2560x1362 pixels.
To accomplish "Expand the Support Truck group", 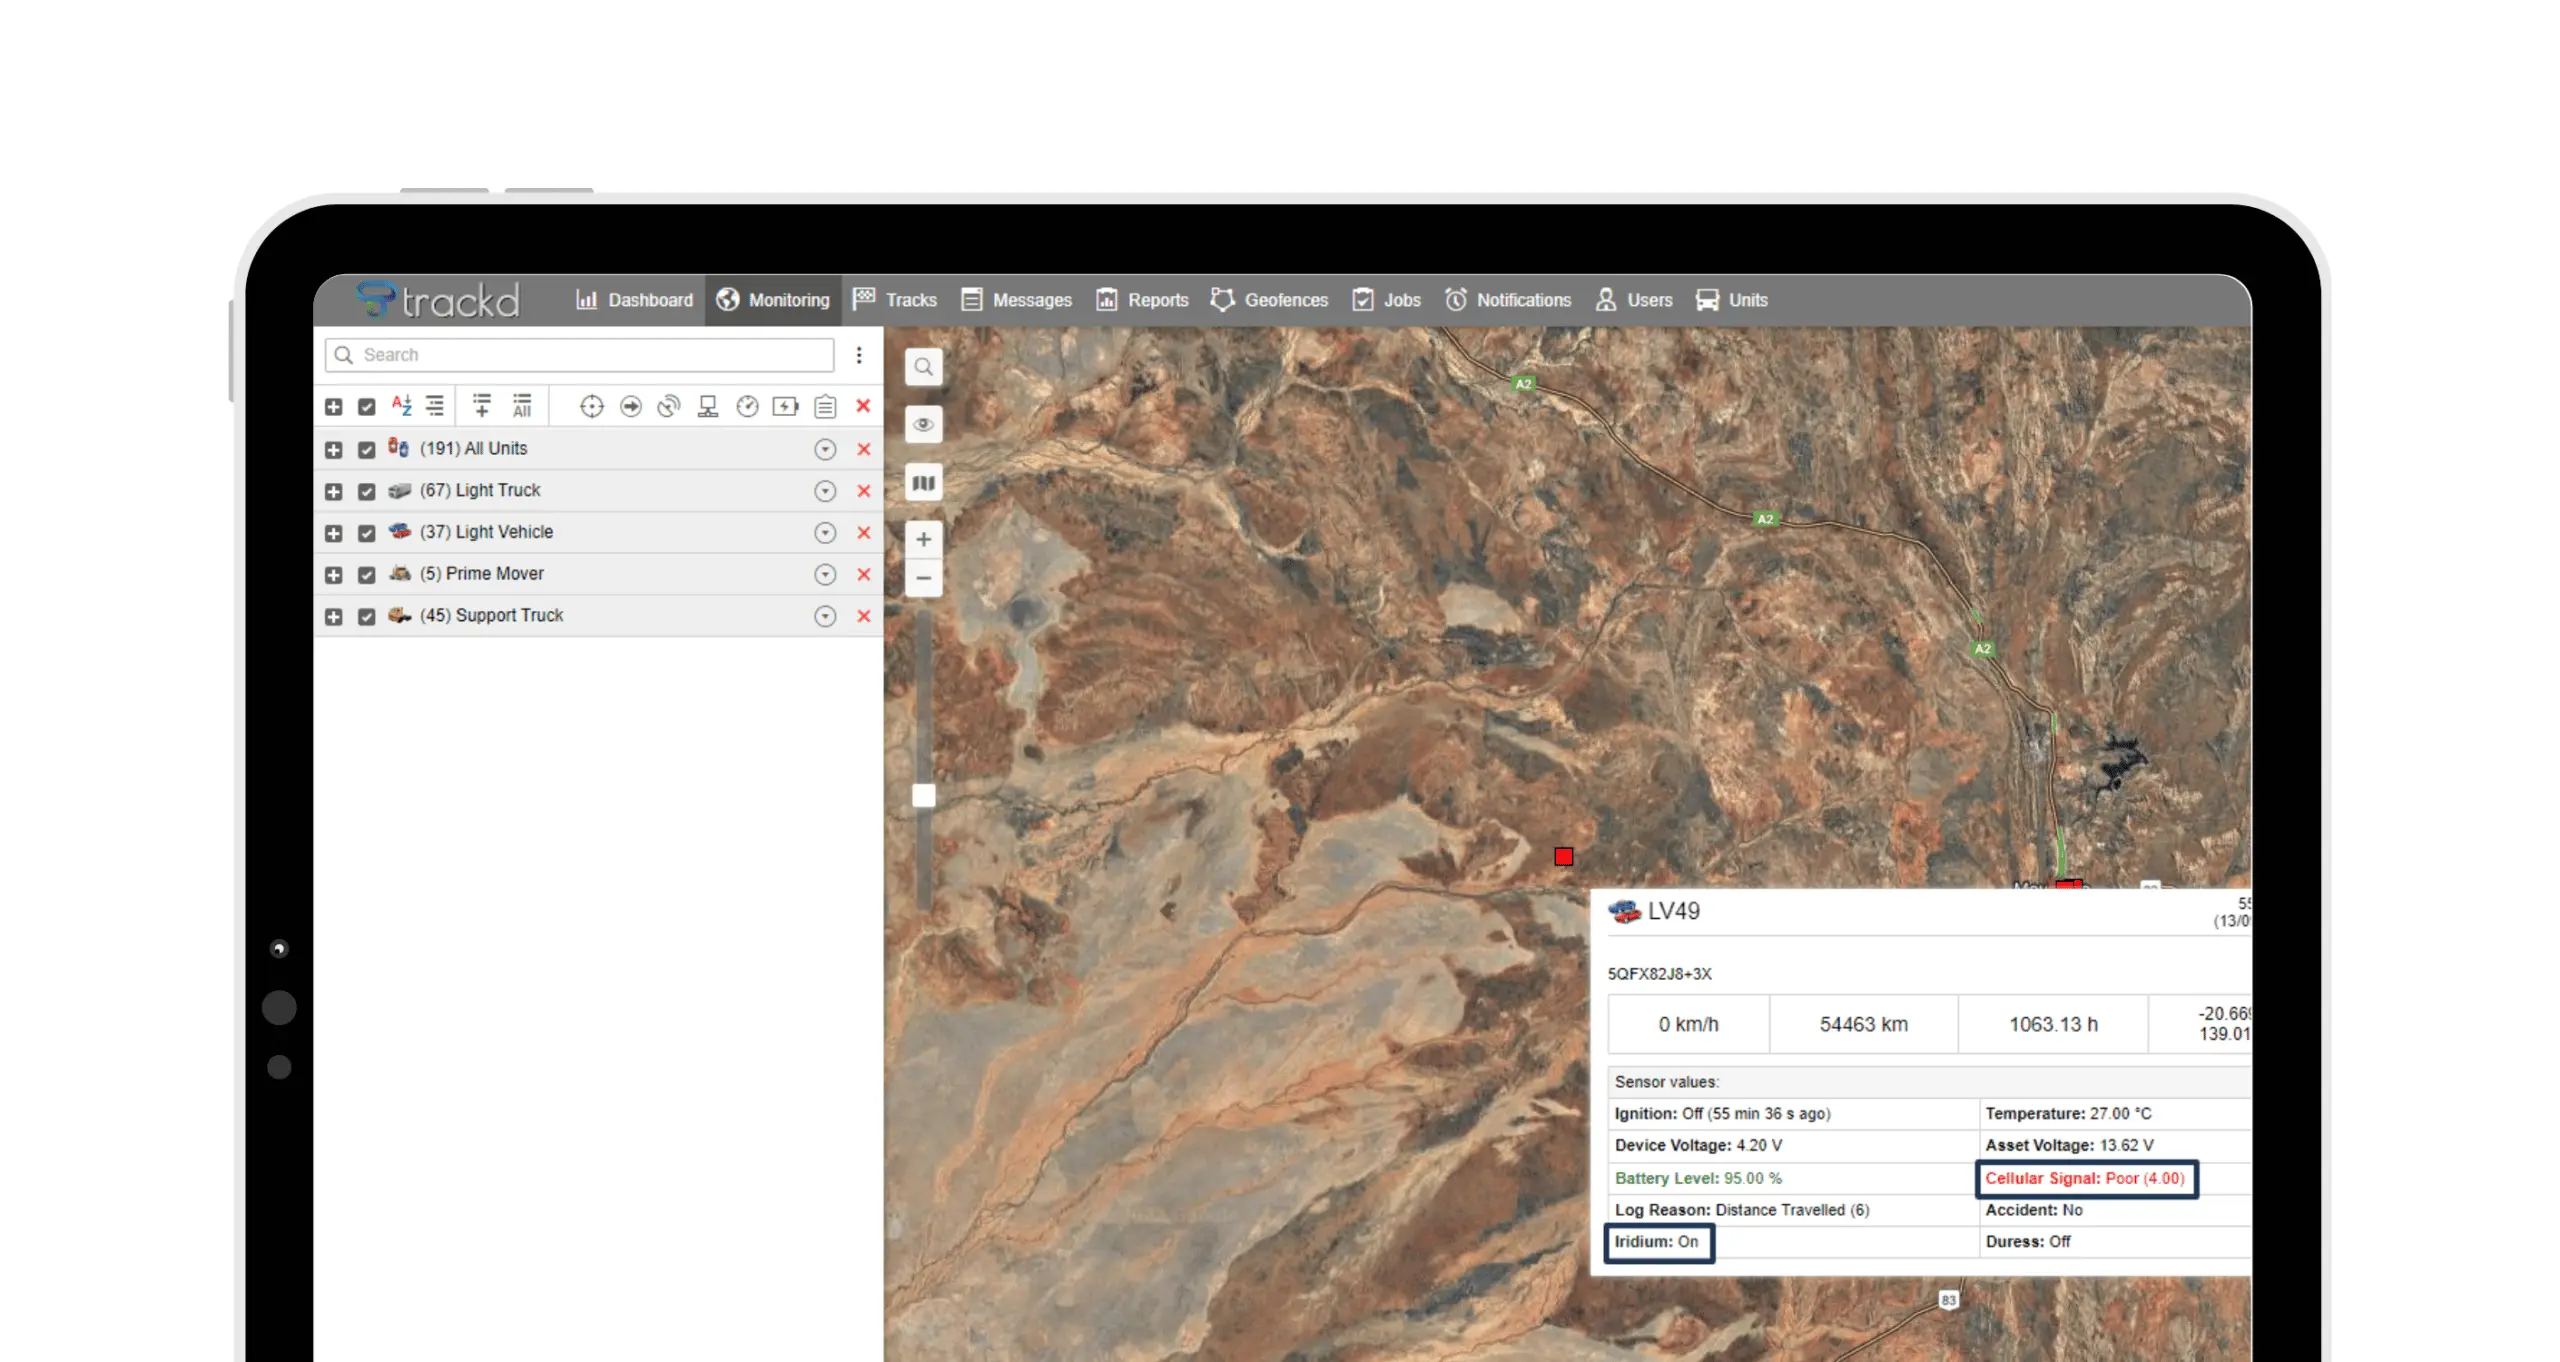I will pyautogui.click(x=333, y=617).
